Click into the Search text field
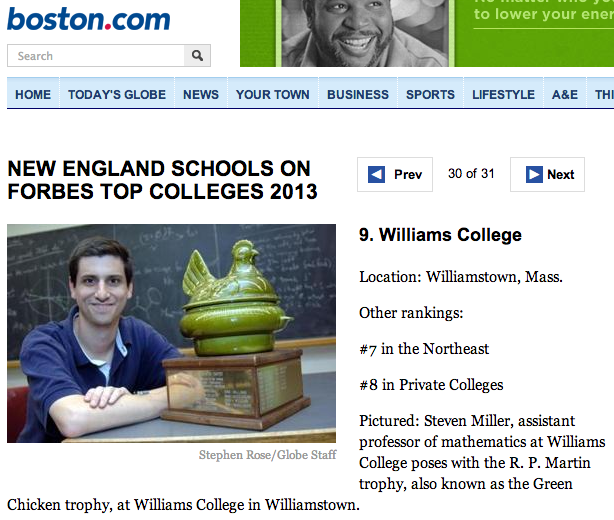 96,56
